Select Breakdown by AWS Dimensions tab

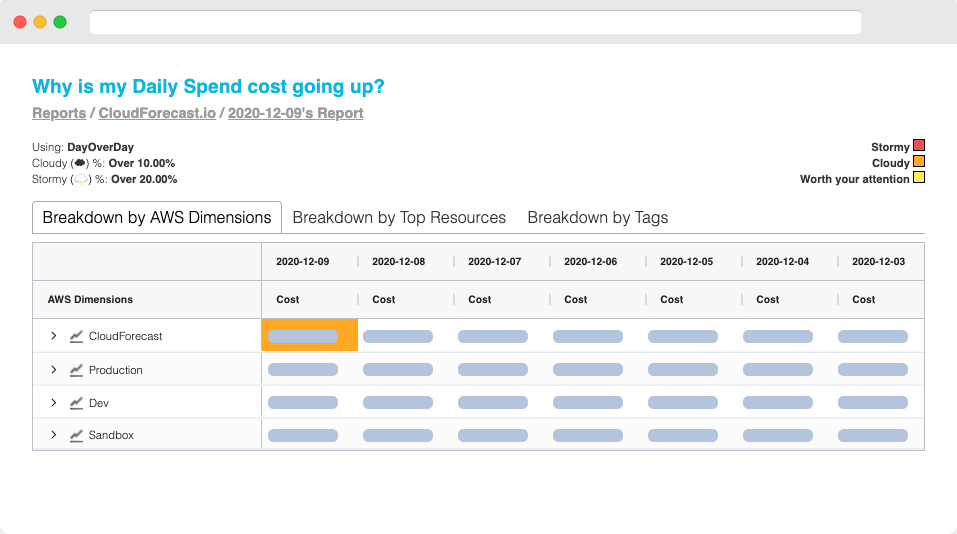[157, 217]
